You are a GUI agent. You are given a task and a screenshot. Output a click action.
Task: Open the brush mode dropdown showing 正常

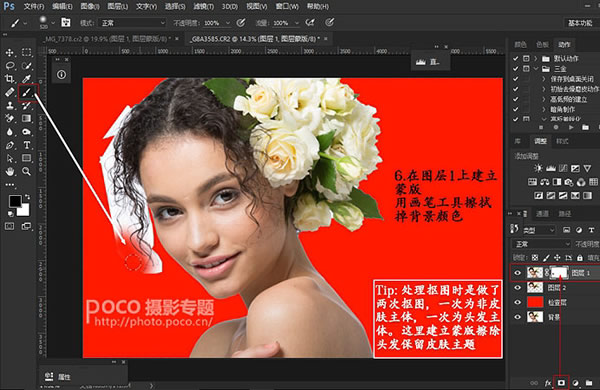(x=132, y=23)
